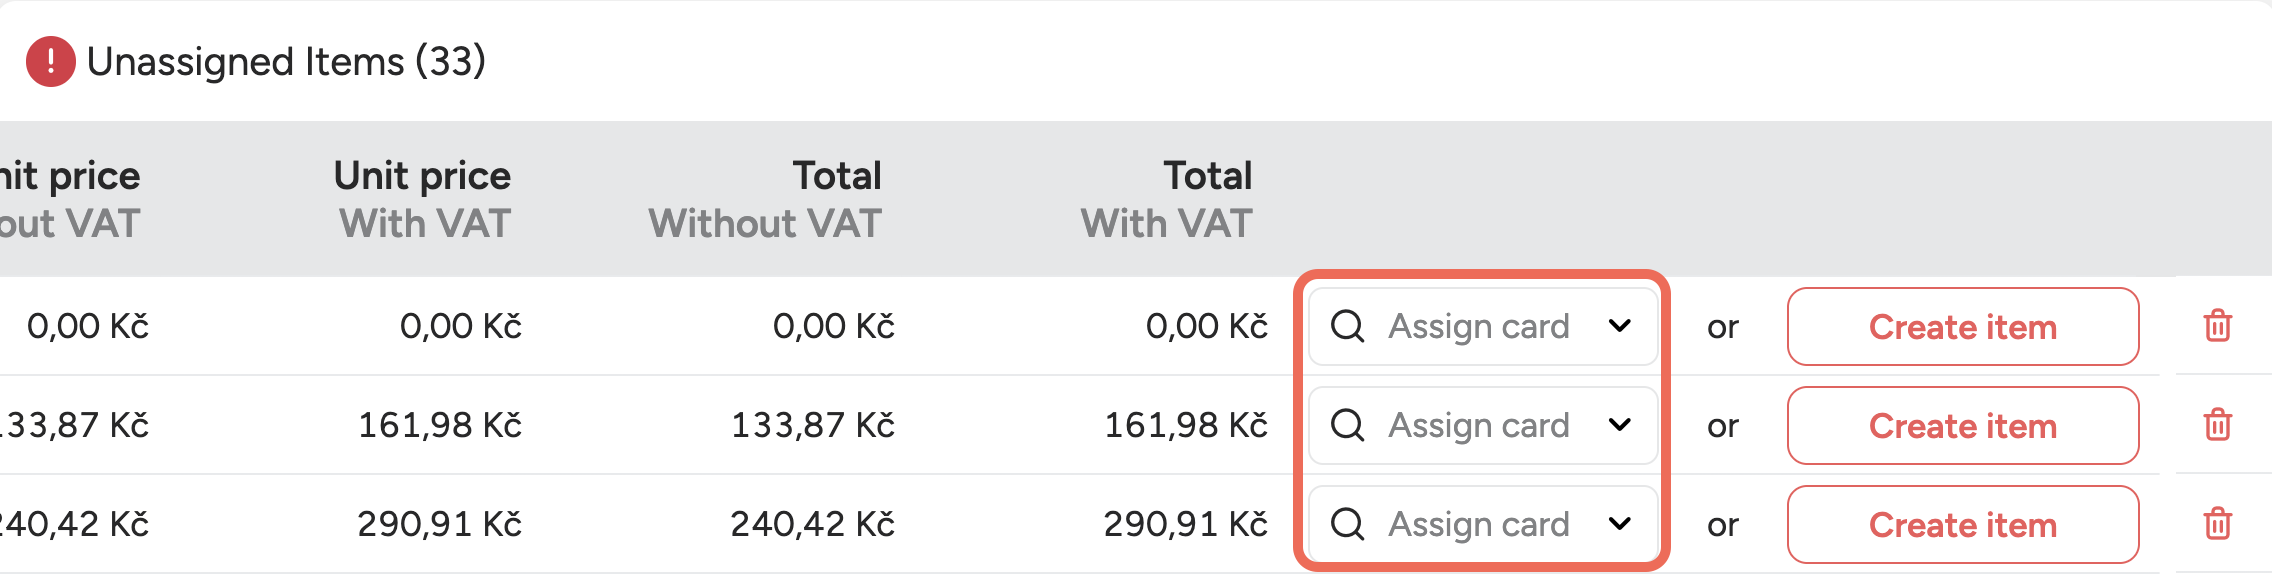Click the Total With VAT column header
This screenshot has width=2272, height=576.
tap(1167, 199)
